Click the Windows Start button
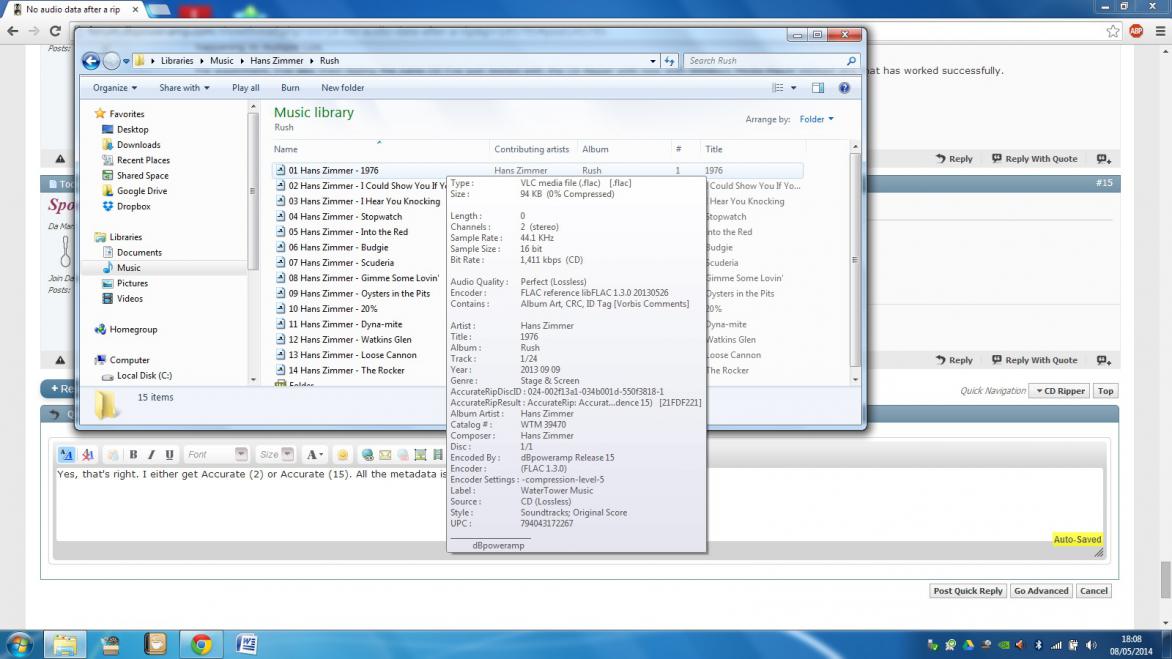The width and height of the screenshot is (1172, 659). (19, 644)
